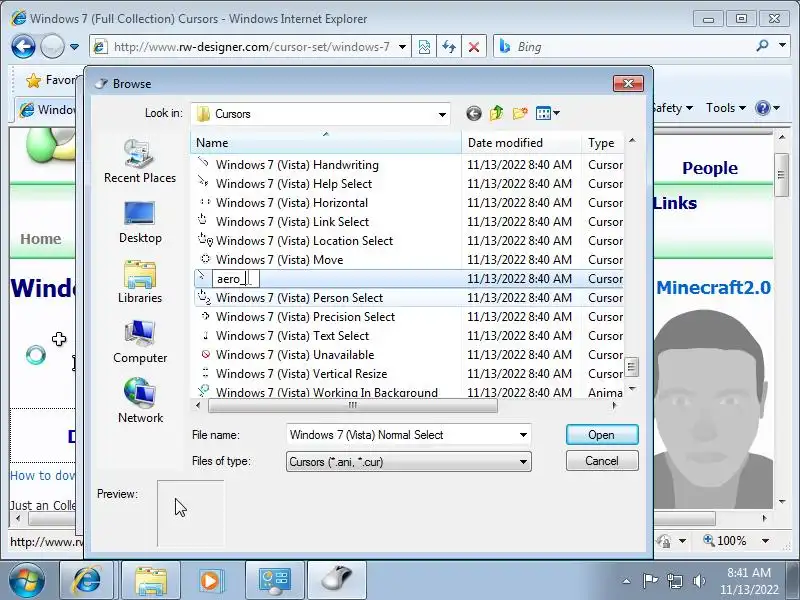Click the Internet Explorer Forward button
Viewport: 800px width, 600px height.
[x=52, y=47]
